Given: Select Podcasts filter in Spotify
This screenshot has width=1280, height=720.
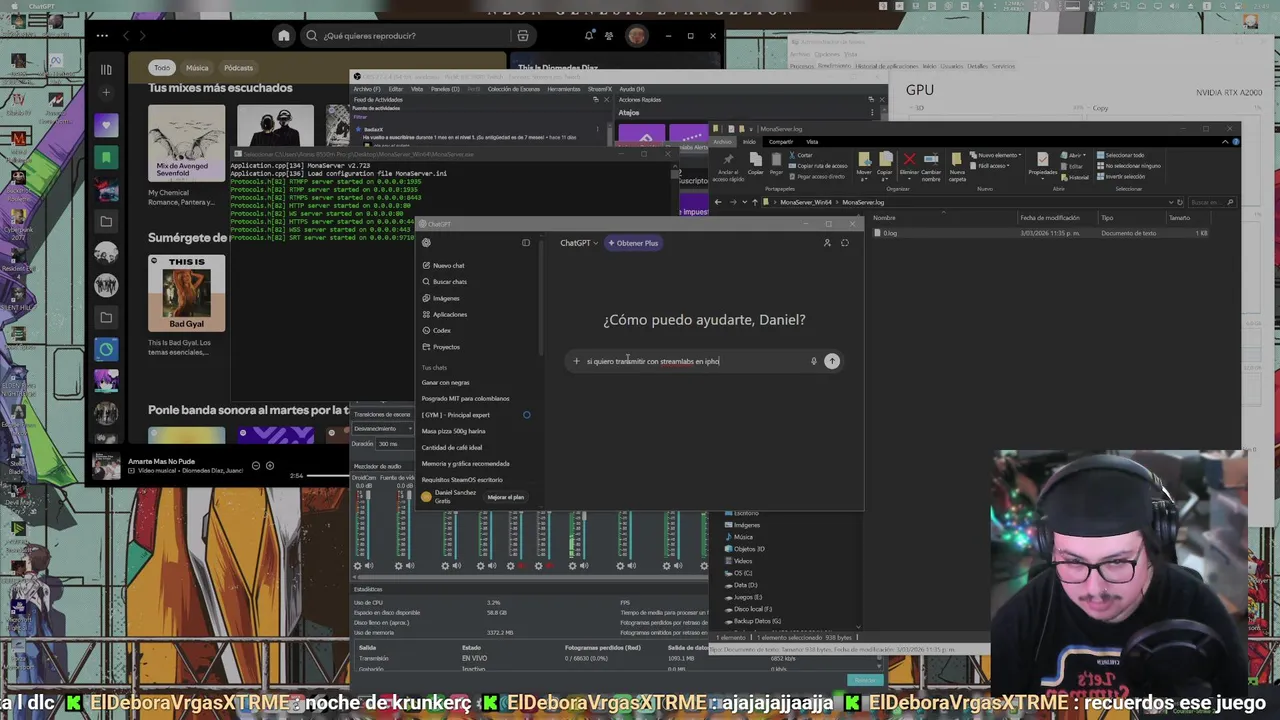Looking at the screenshot, I should point(238,68).
